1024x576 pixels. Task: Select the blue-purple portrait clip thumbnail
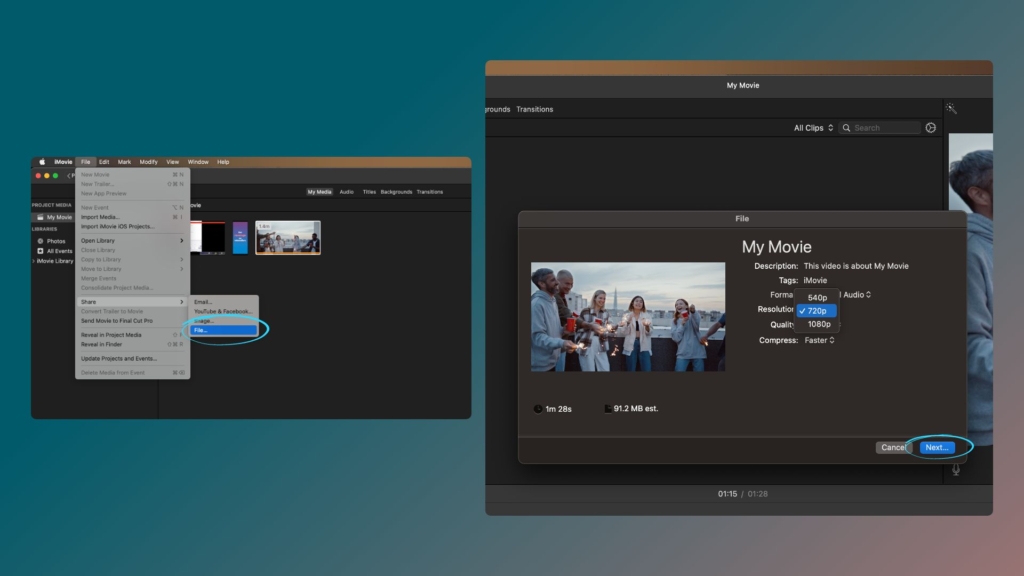240,238
